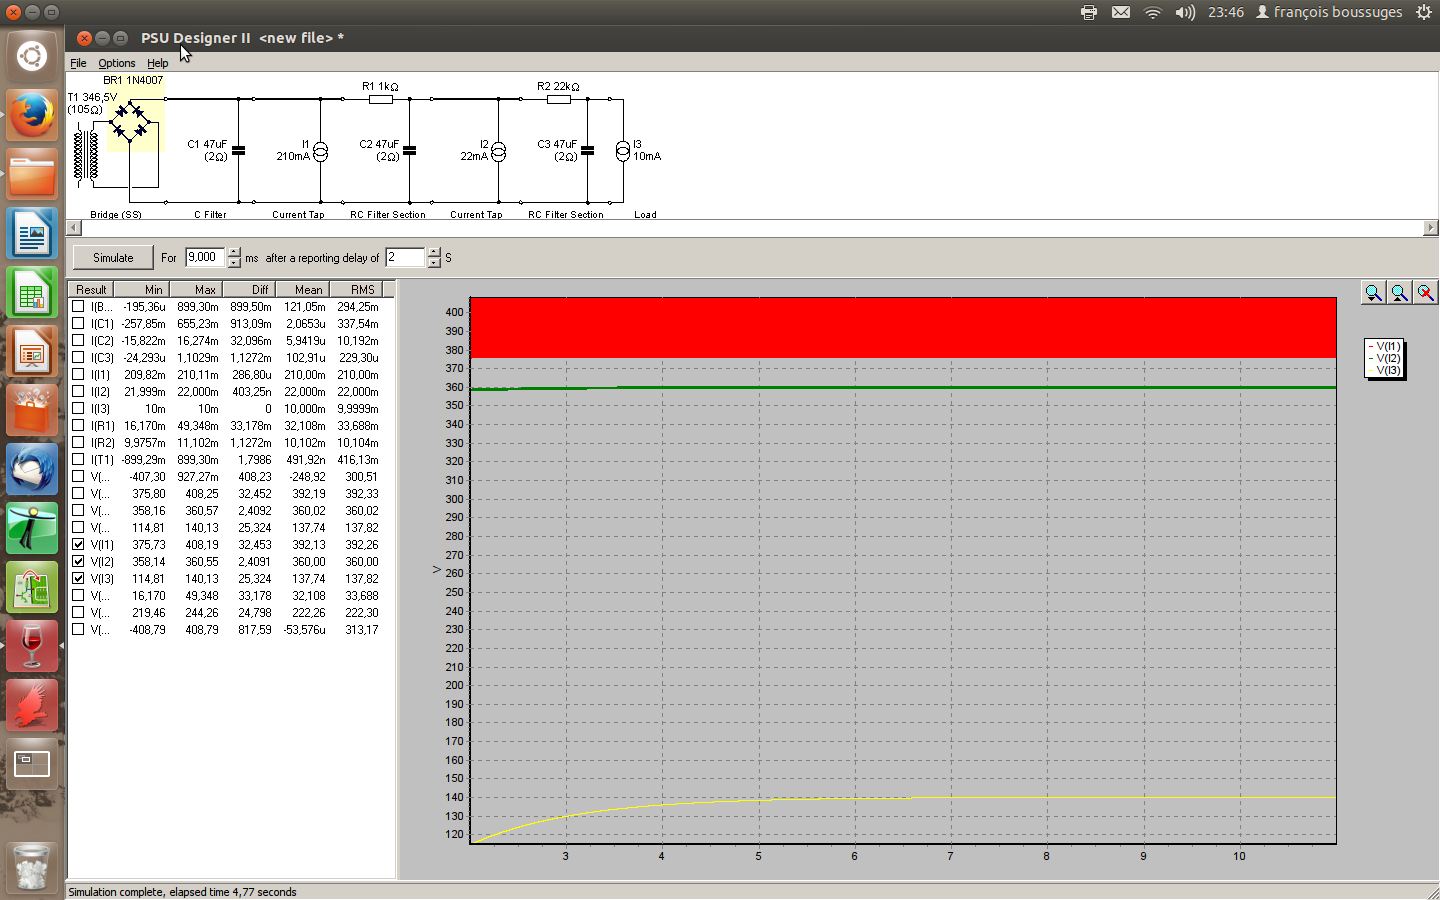Select the BR1 bridge rectifier symbol
Screen dimensions: 1440x900
(x=130, y=121)
